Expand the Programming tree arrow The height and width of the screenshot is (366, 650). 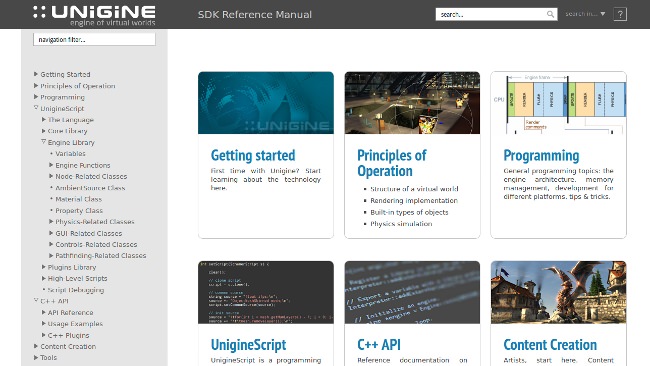tap(36, 97)
